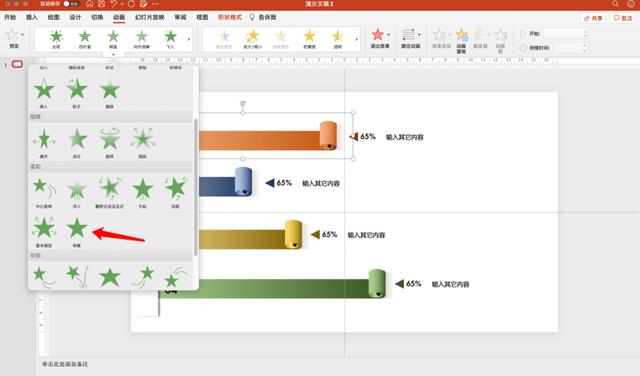This screenshot has width=640, height=376.
Task: Click the 批注 (Comments) button
Action: pos(623,18)
